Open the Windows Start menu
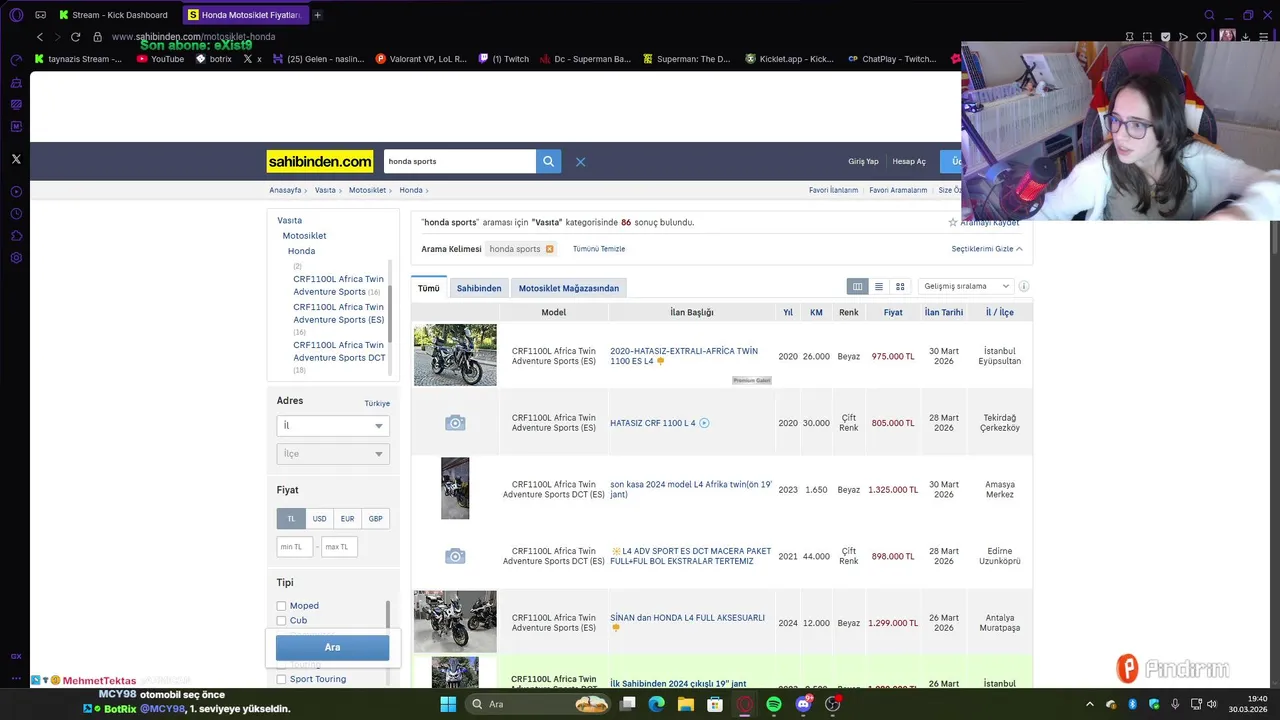Image resolution: width=1280 pixels, height=720 pixels. click(448, 704)
